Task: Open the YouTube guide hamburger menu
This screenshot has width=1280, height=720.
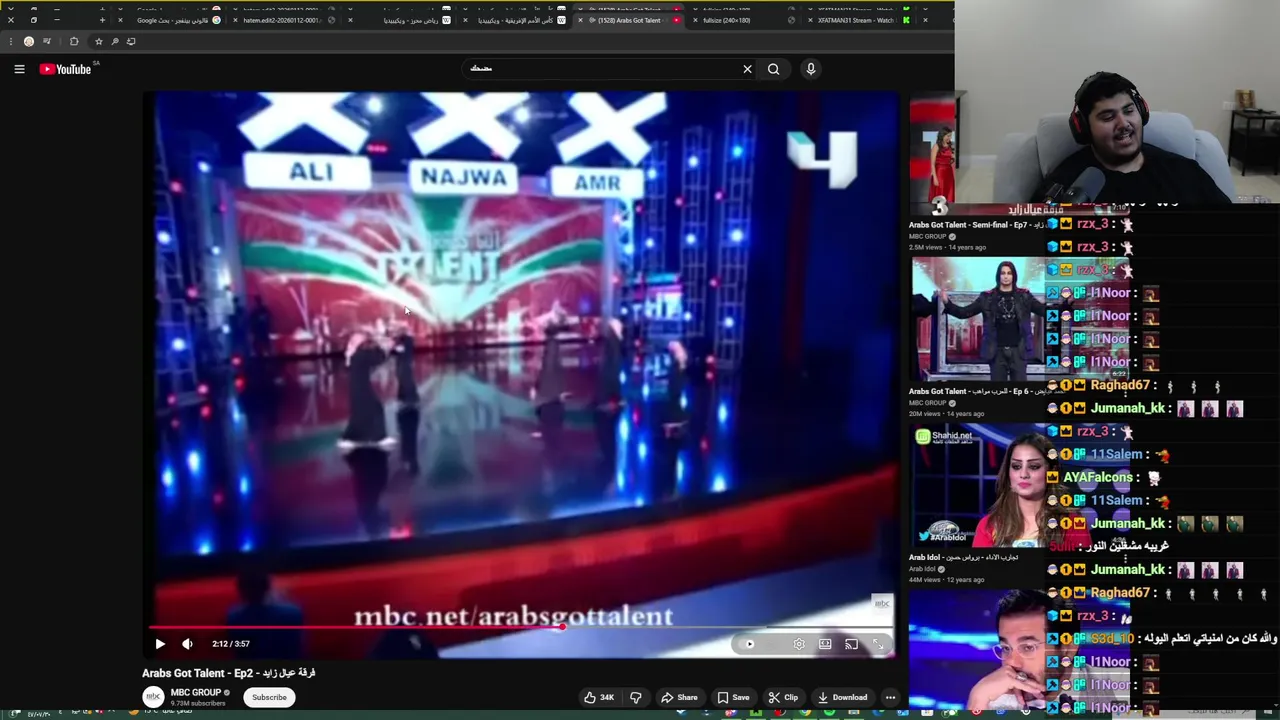Action: [x=19, y=69]
